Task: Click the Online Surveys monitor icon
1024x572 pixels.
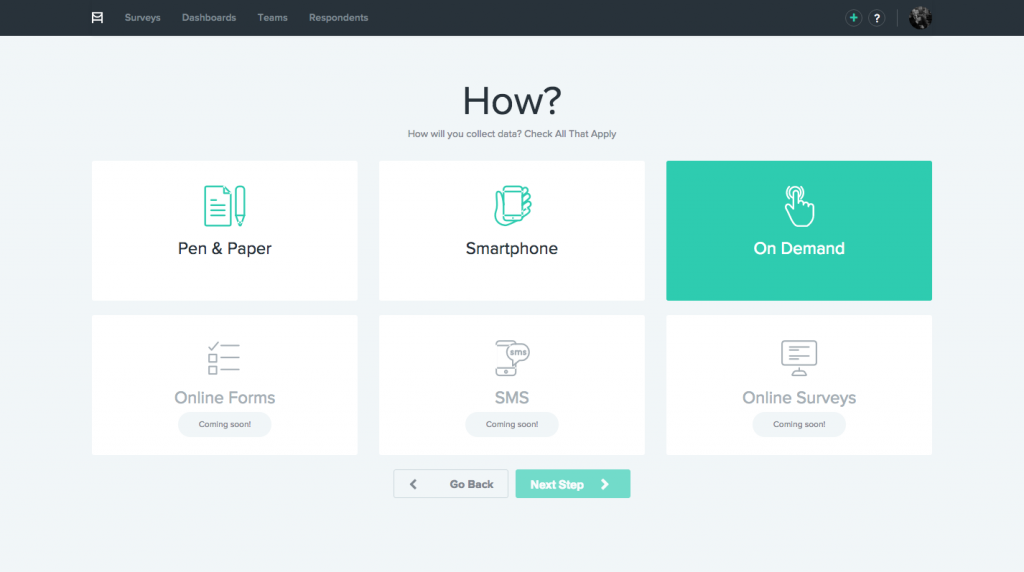Action: 799,358
